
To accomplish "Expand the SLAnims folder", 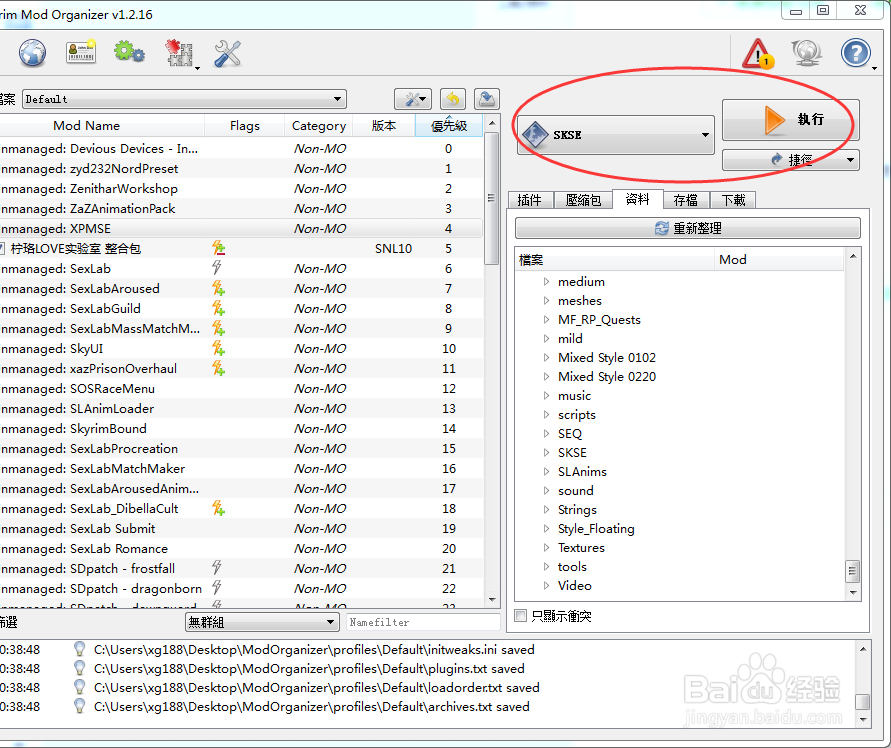I will click(546, 471).
